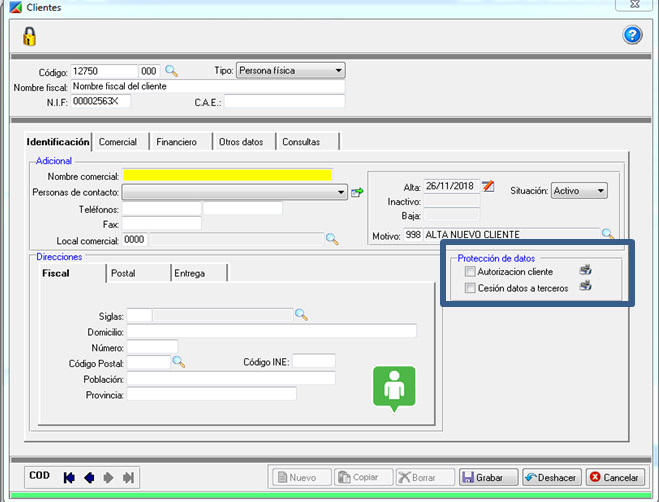The image size is (659, 502).
Task: Click the Código suffix field 000
Action: [x=150, y=71]
